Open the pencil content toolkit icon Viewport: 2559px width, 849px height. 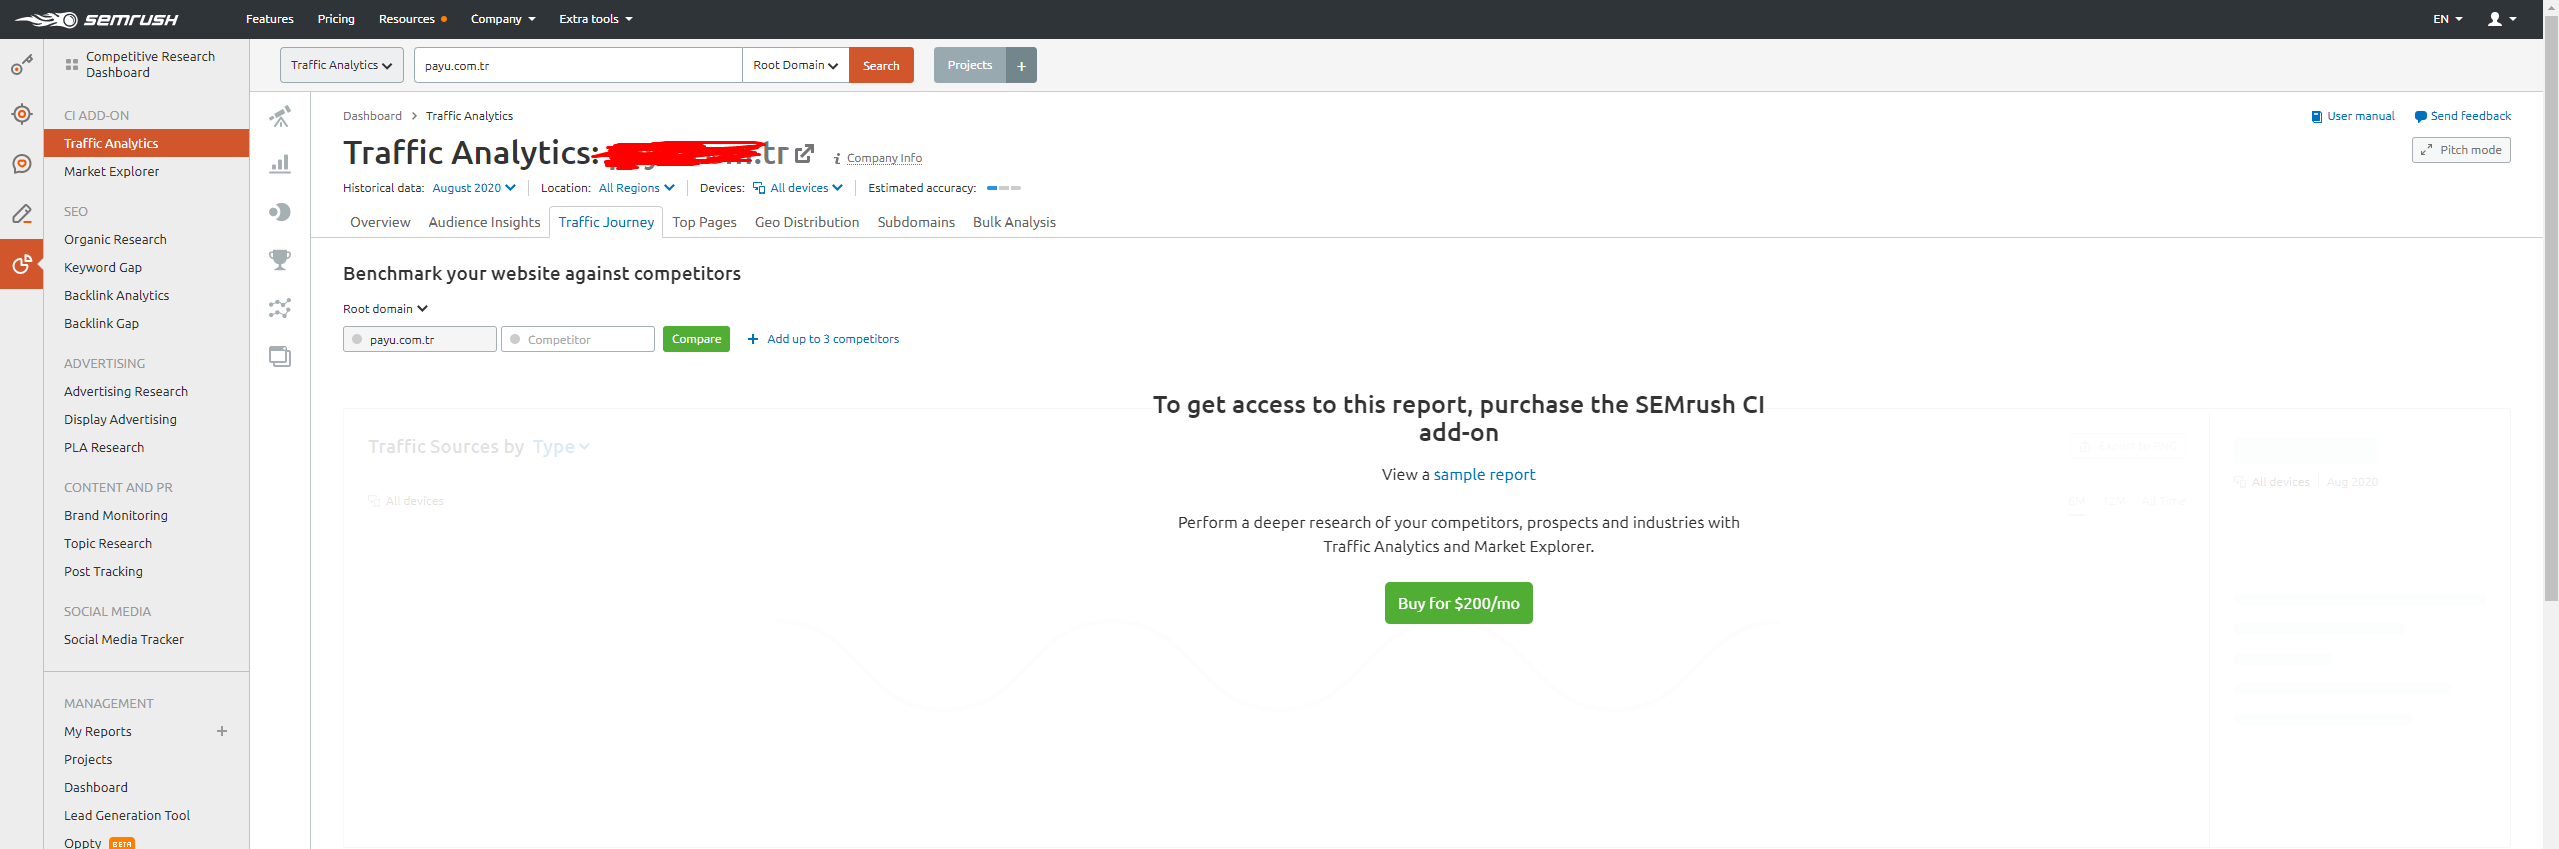[21, 214]
